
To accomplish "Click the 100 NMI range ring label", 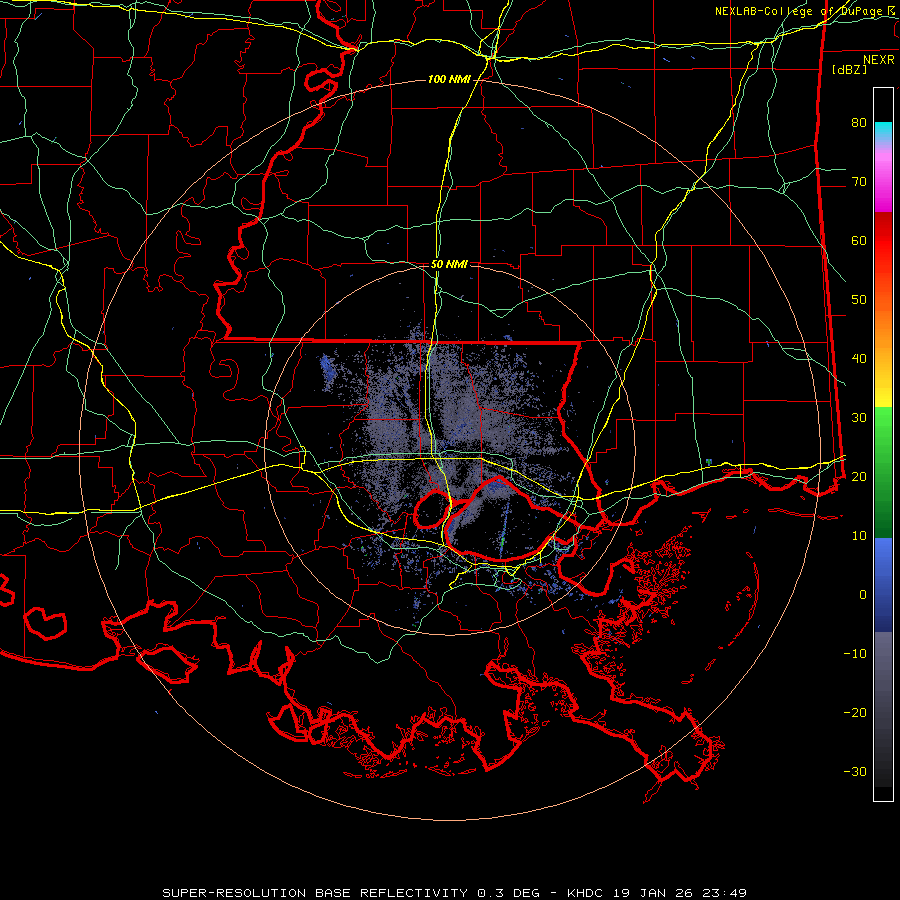I will (x=449, y=79).
